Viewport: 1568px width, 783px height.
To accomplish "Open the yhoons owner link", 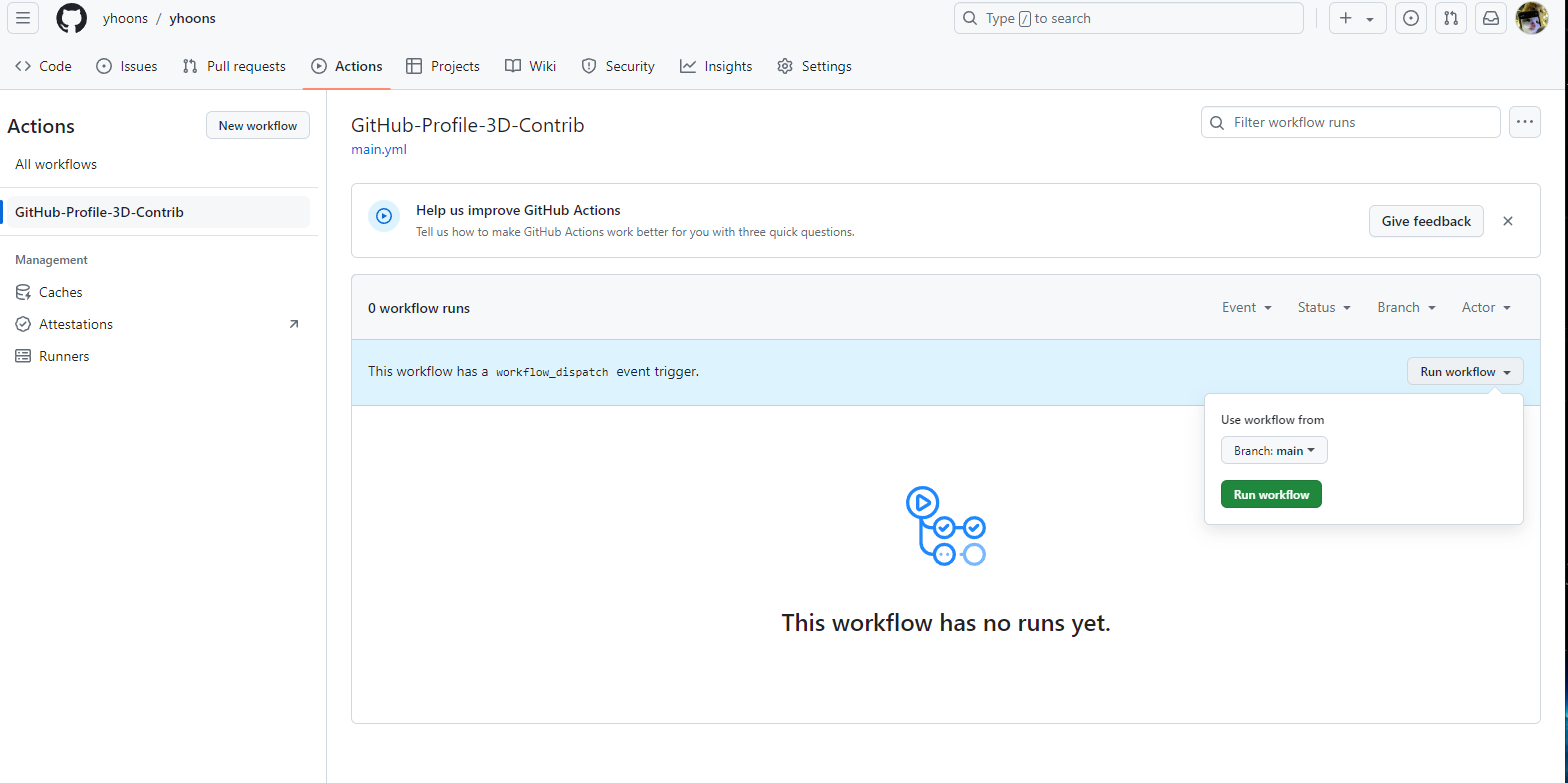I will point(124,18).
